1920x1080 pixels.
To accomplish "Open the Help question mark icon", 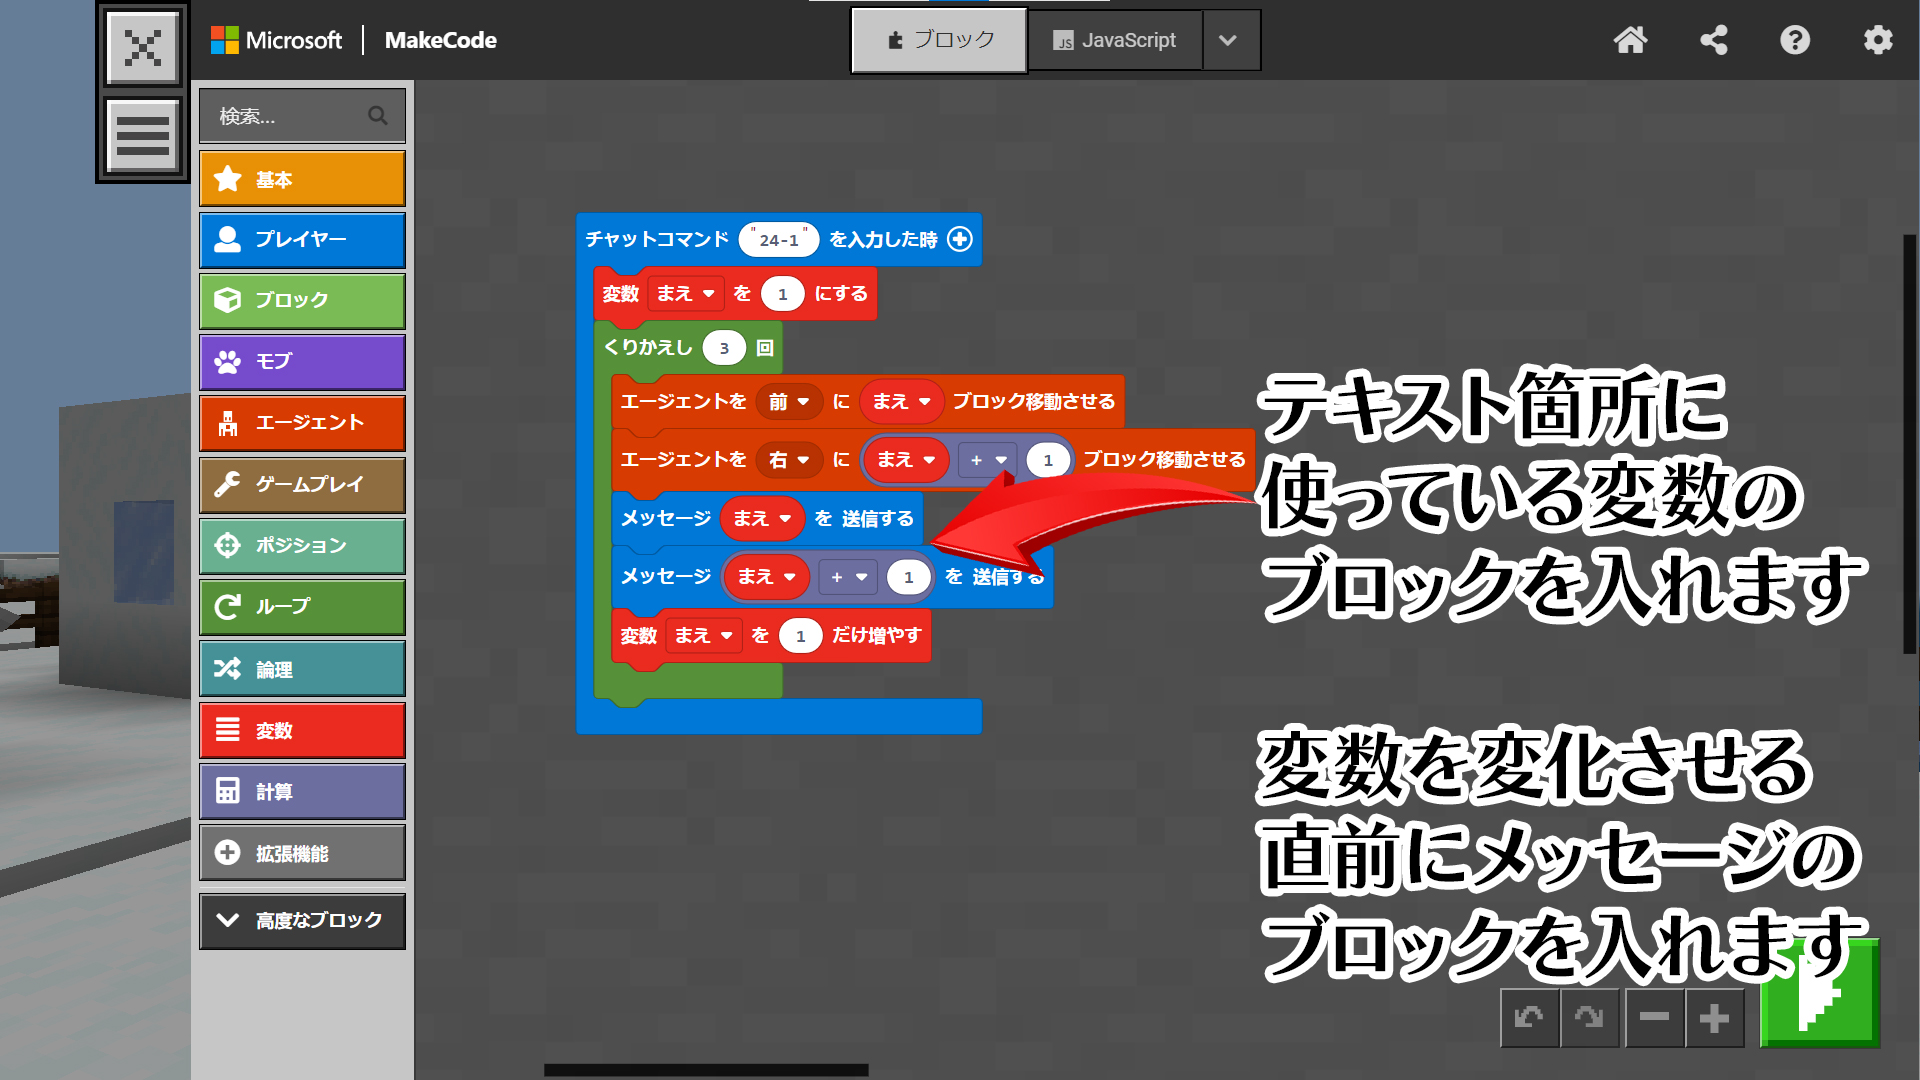I will (1795, 40).
